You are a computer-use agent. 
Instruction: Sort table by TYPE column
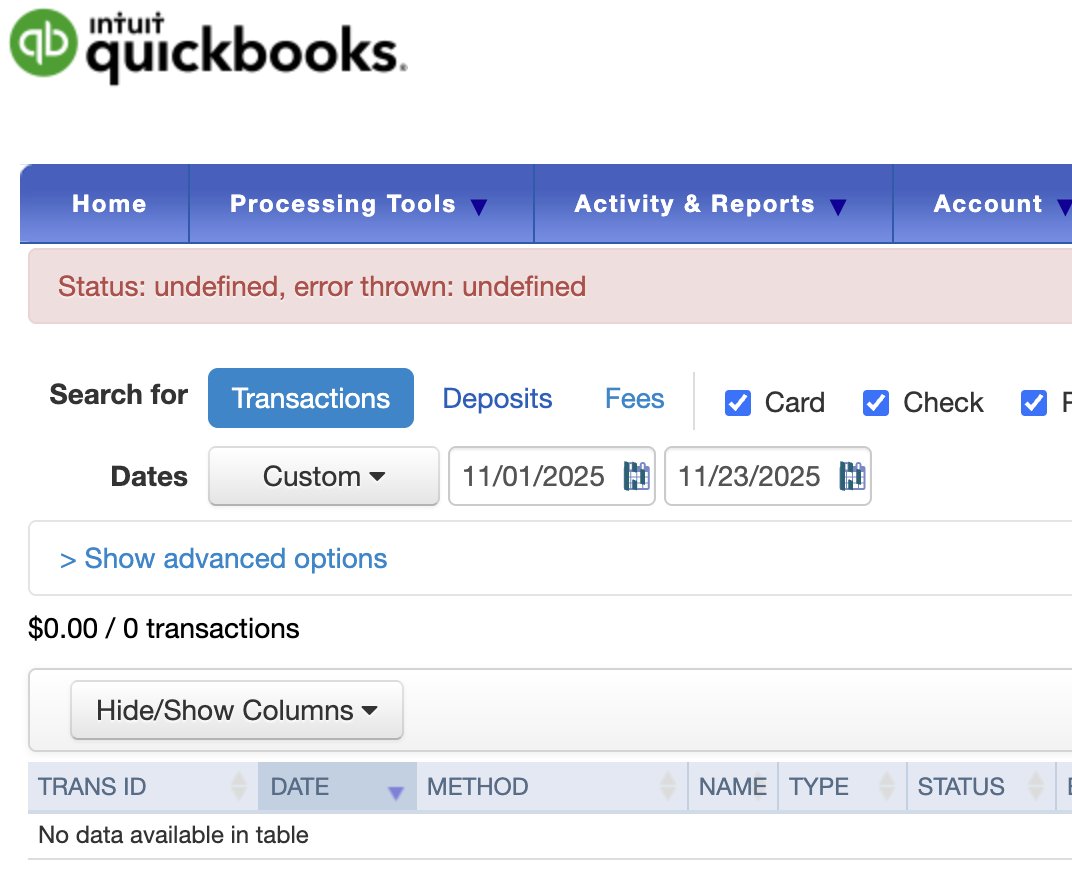(842, 786)
